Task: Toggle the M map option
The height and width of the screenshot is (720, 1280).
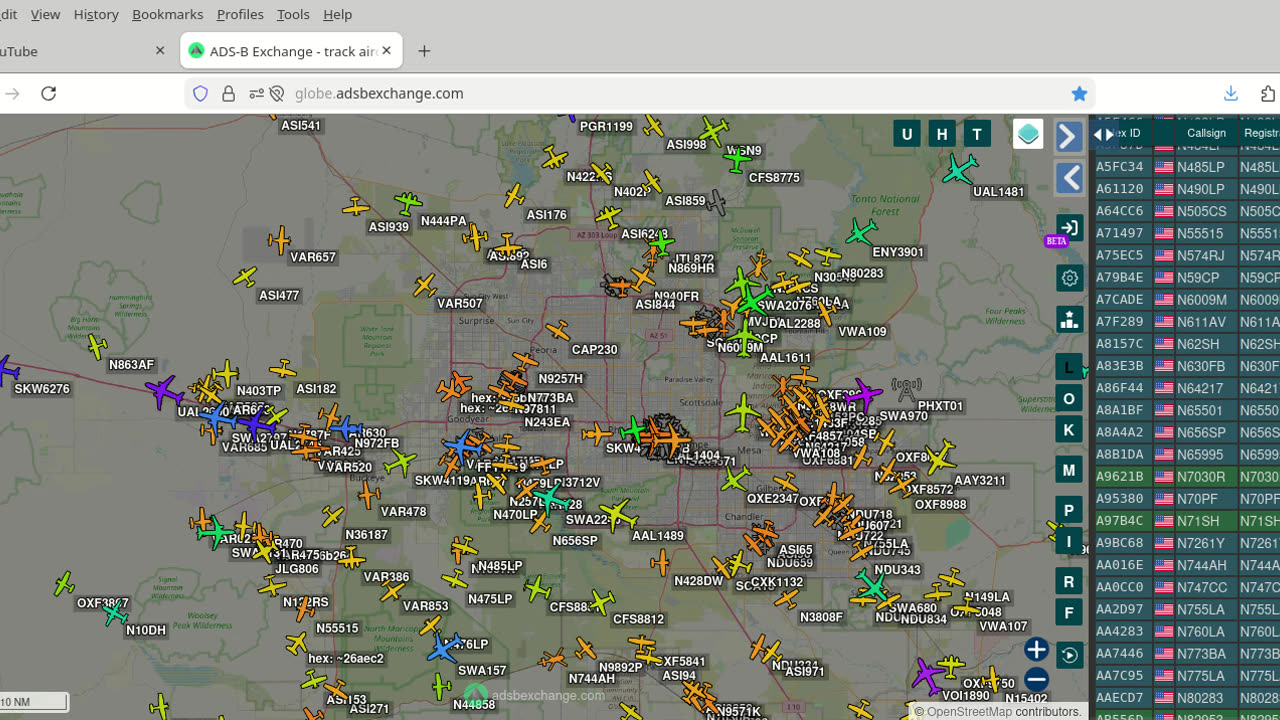Action: (x=1068, y=469)
